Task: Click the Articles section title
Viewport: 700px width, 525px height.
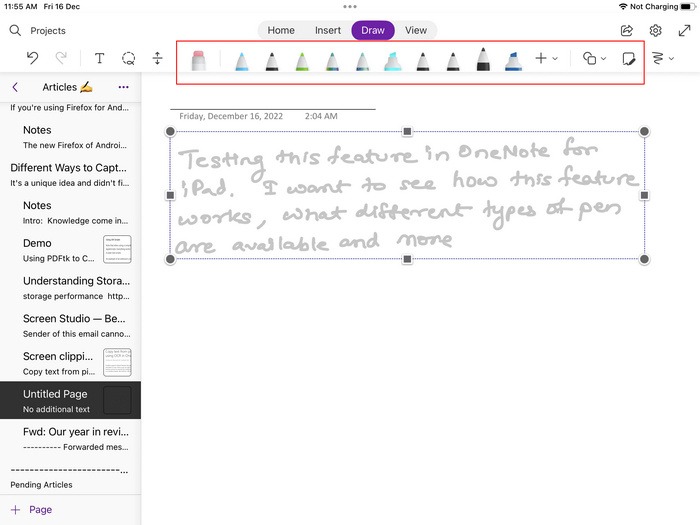Action: (67, 87)
